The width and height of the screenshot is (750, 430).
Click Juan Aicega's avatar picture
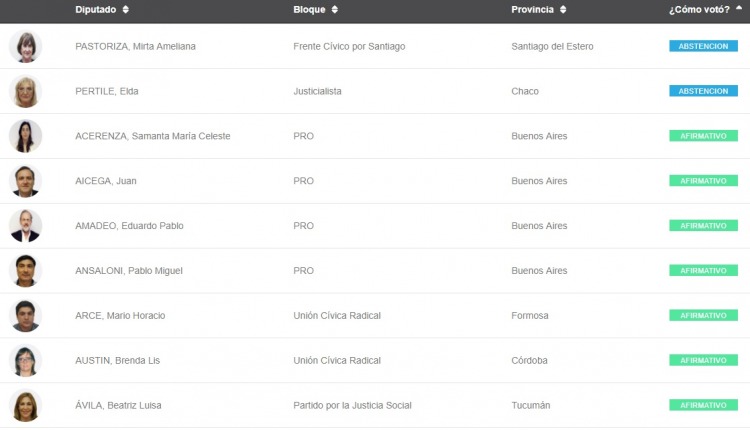[x=25, y=181]
